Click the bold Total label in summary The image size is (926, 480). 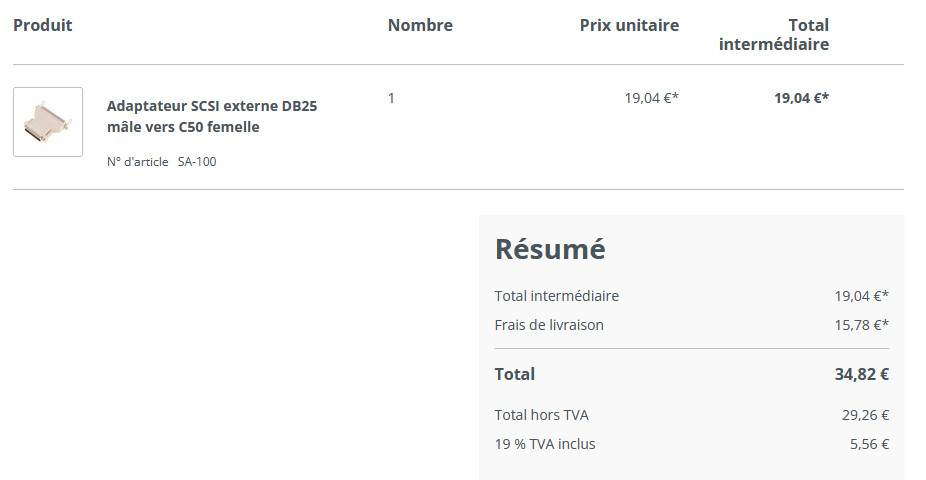(515, 374)
